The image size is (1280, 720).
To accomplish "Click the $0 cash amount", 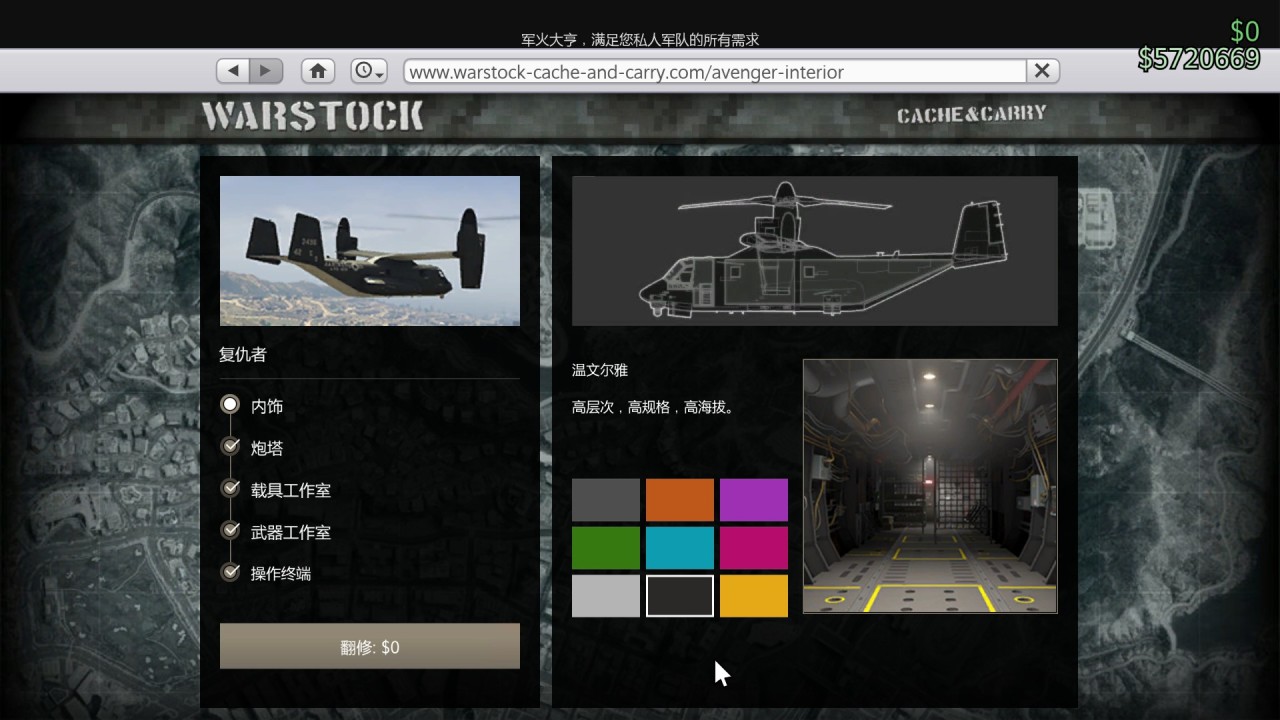I will point(1244,31).
